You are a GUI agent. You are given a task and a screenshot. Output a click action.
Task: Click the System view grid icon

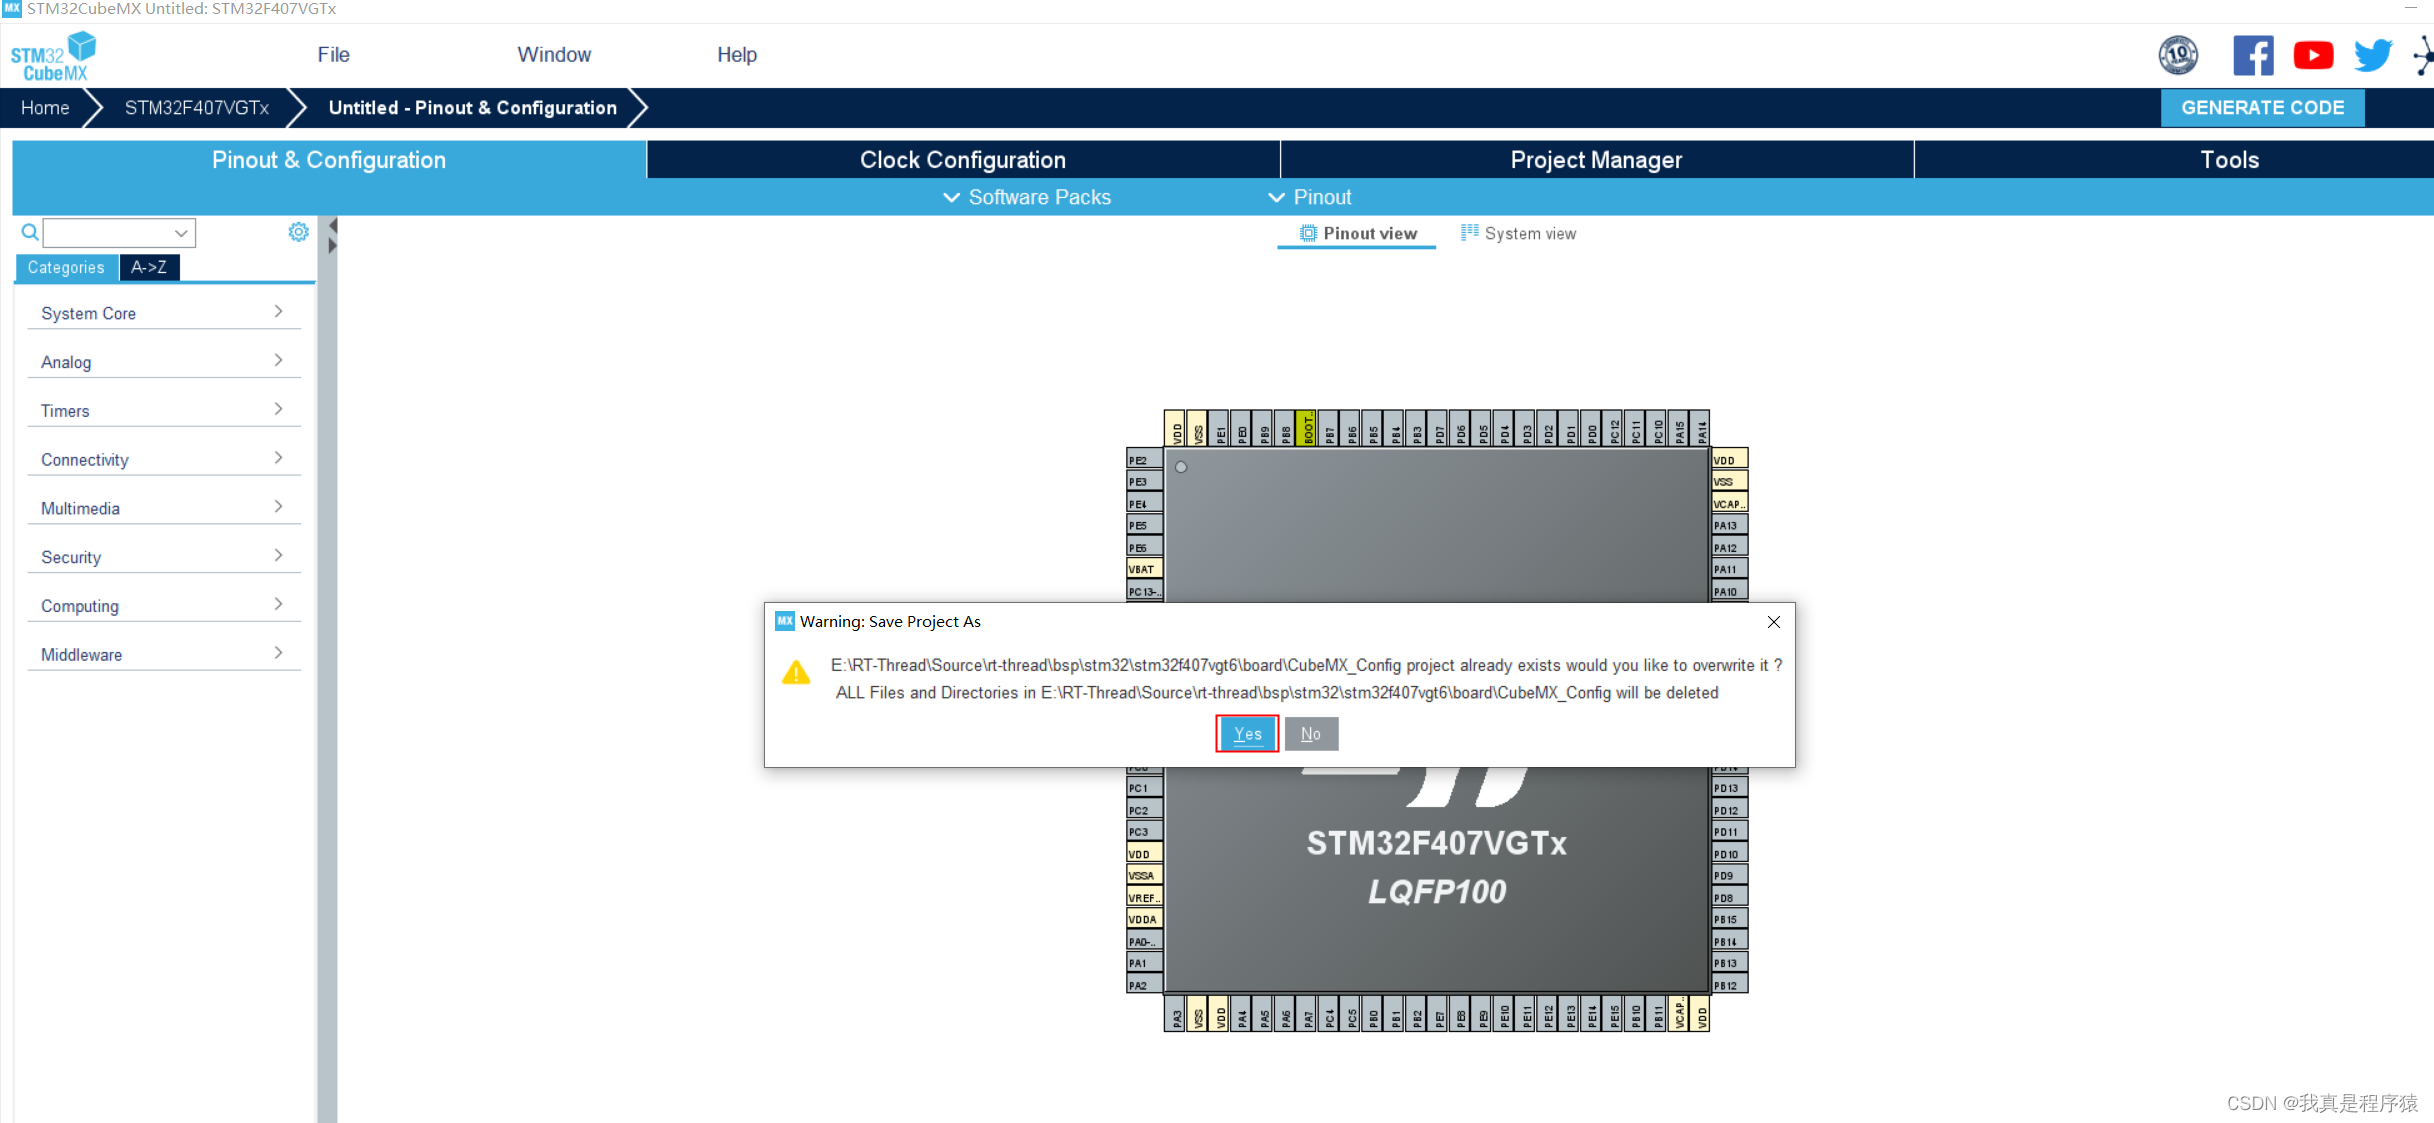(1469, 232)
